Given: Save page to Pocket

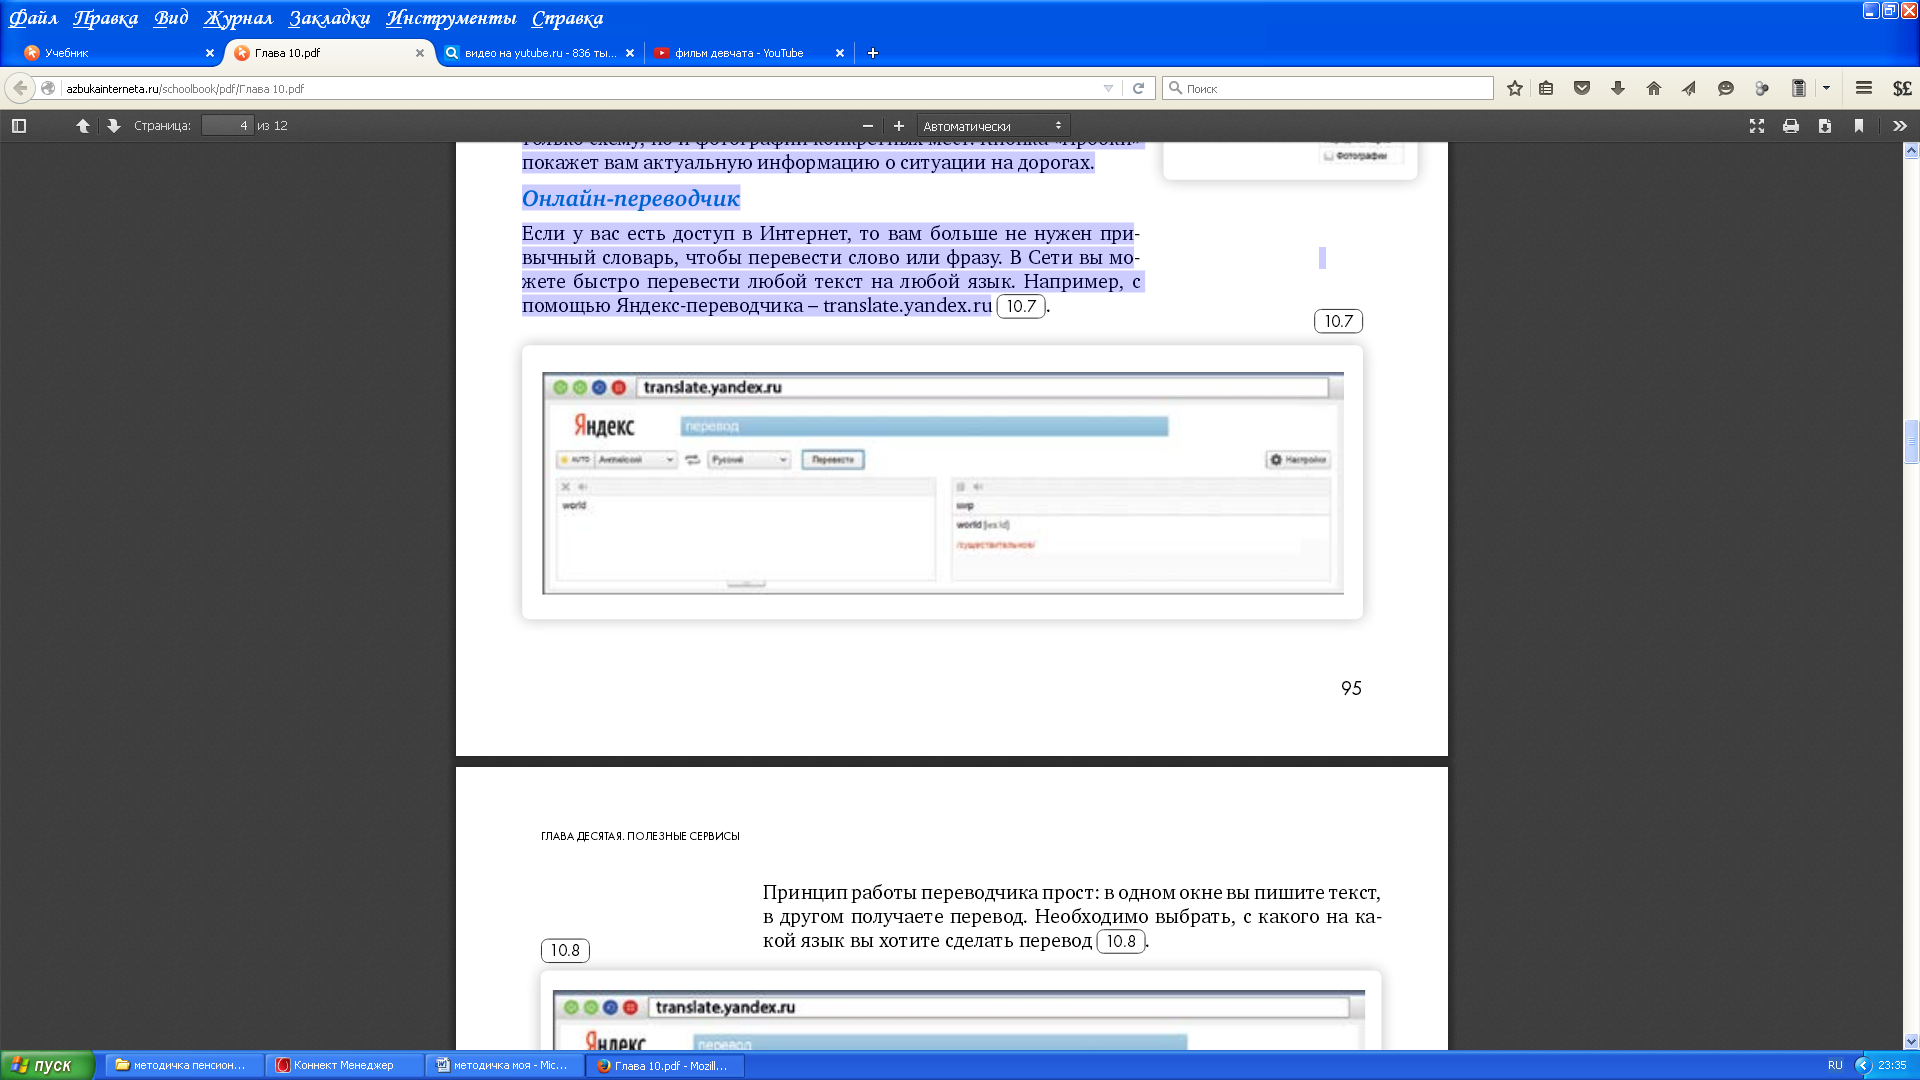Looking at the screenshot, I should 1582,89.
